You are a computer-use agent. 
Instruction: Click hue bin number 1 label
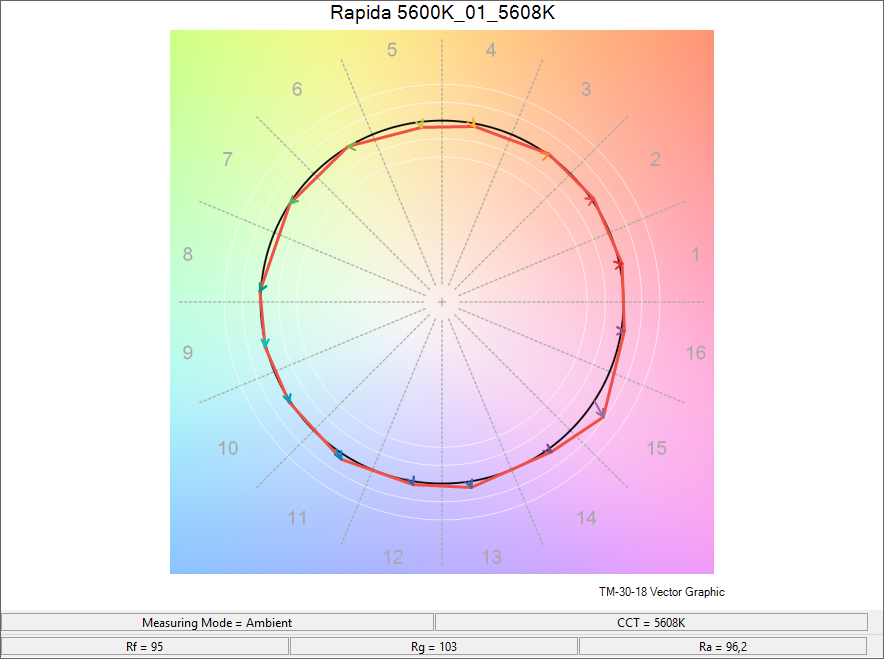click(696, 254)
